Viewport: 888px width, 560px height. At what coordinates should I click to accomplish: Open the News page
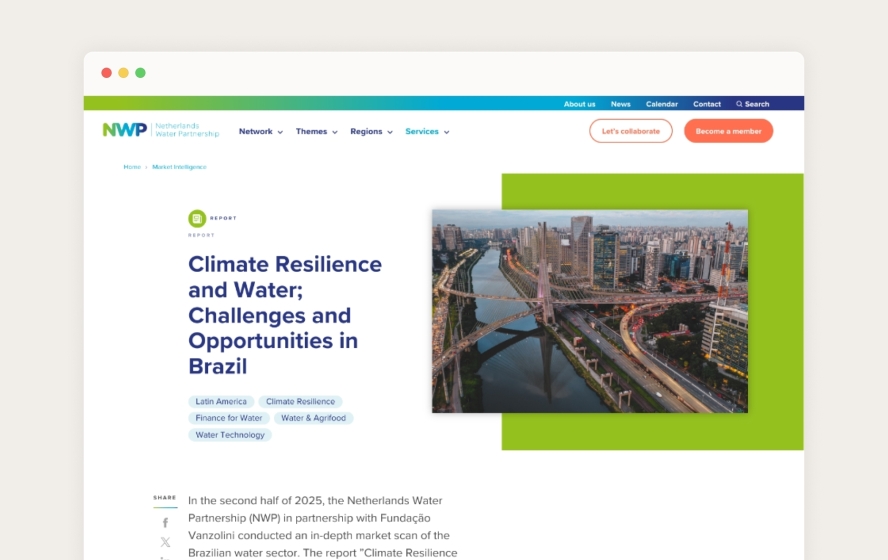(621, 104)
